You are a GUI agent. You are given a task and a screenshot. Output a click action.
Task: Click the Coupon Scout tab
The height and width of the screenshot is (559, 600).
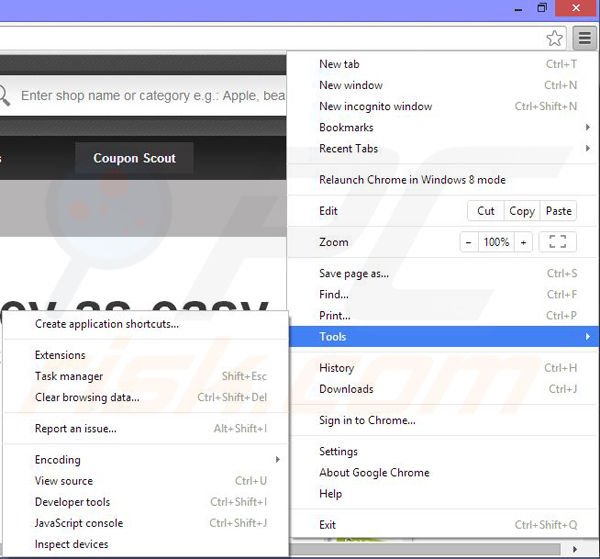pyautogui.click(x=134, y=158)
